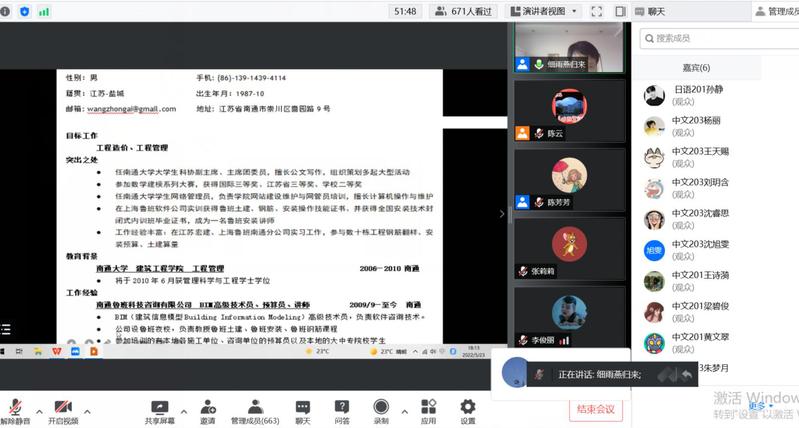Screen dimensions: 799x428
Task: Click the reply arrow on the speaking notification
Action: [687, 375]
